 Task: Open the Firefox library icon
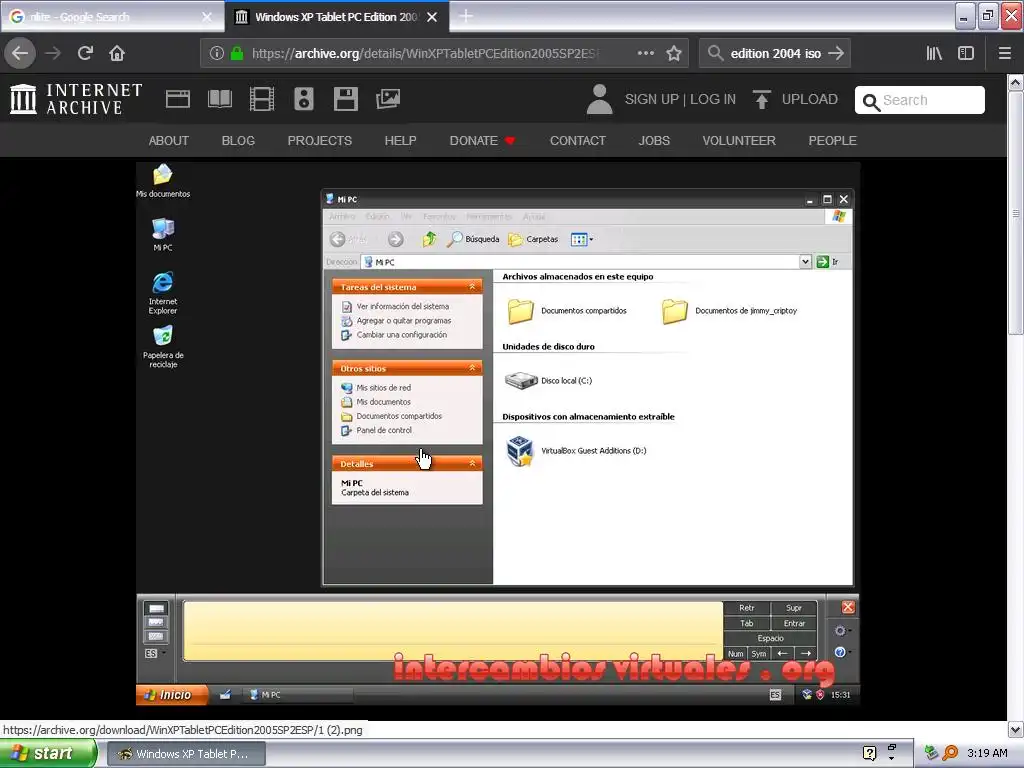click(x=934, y=53)
